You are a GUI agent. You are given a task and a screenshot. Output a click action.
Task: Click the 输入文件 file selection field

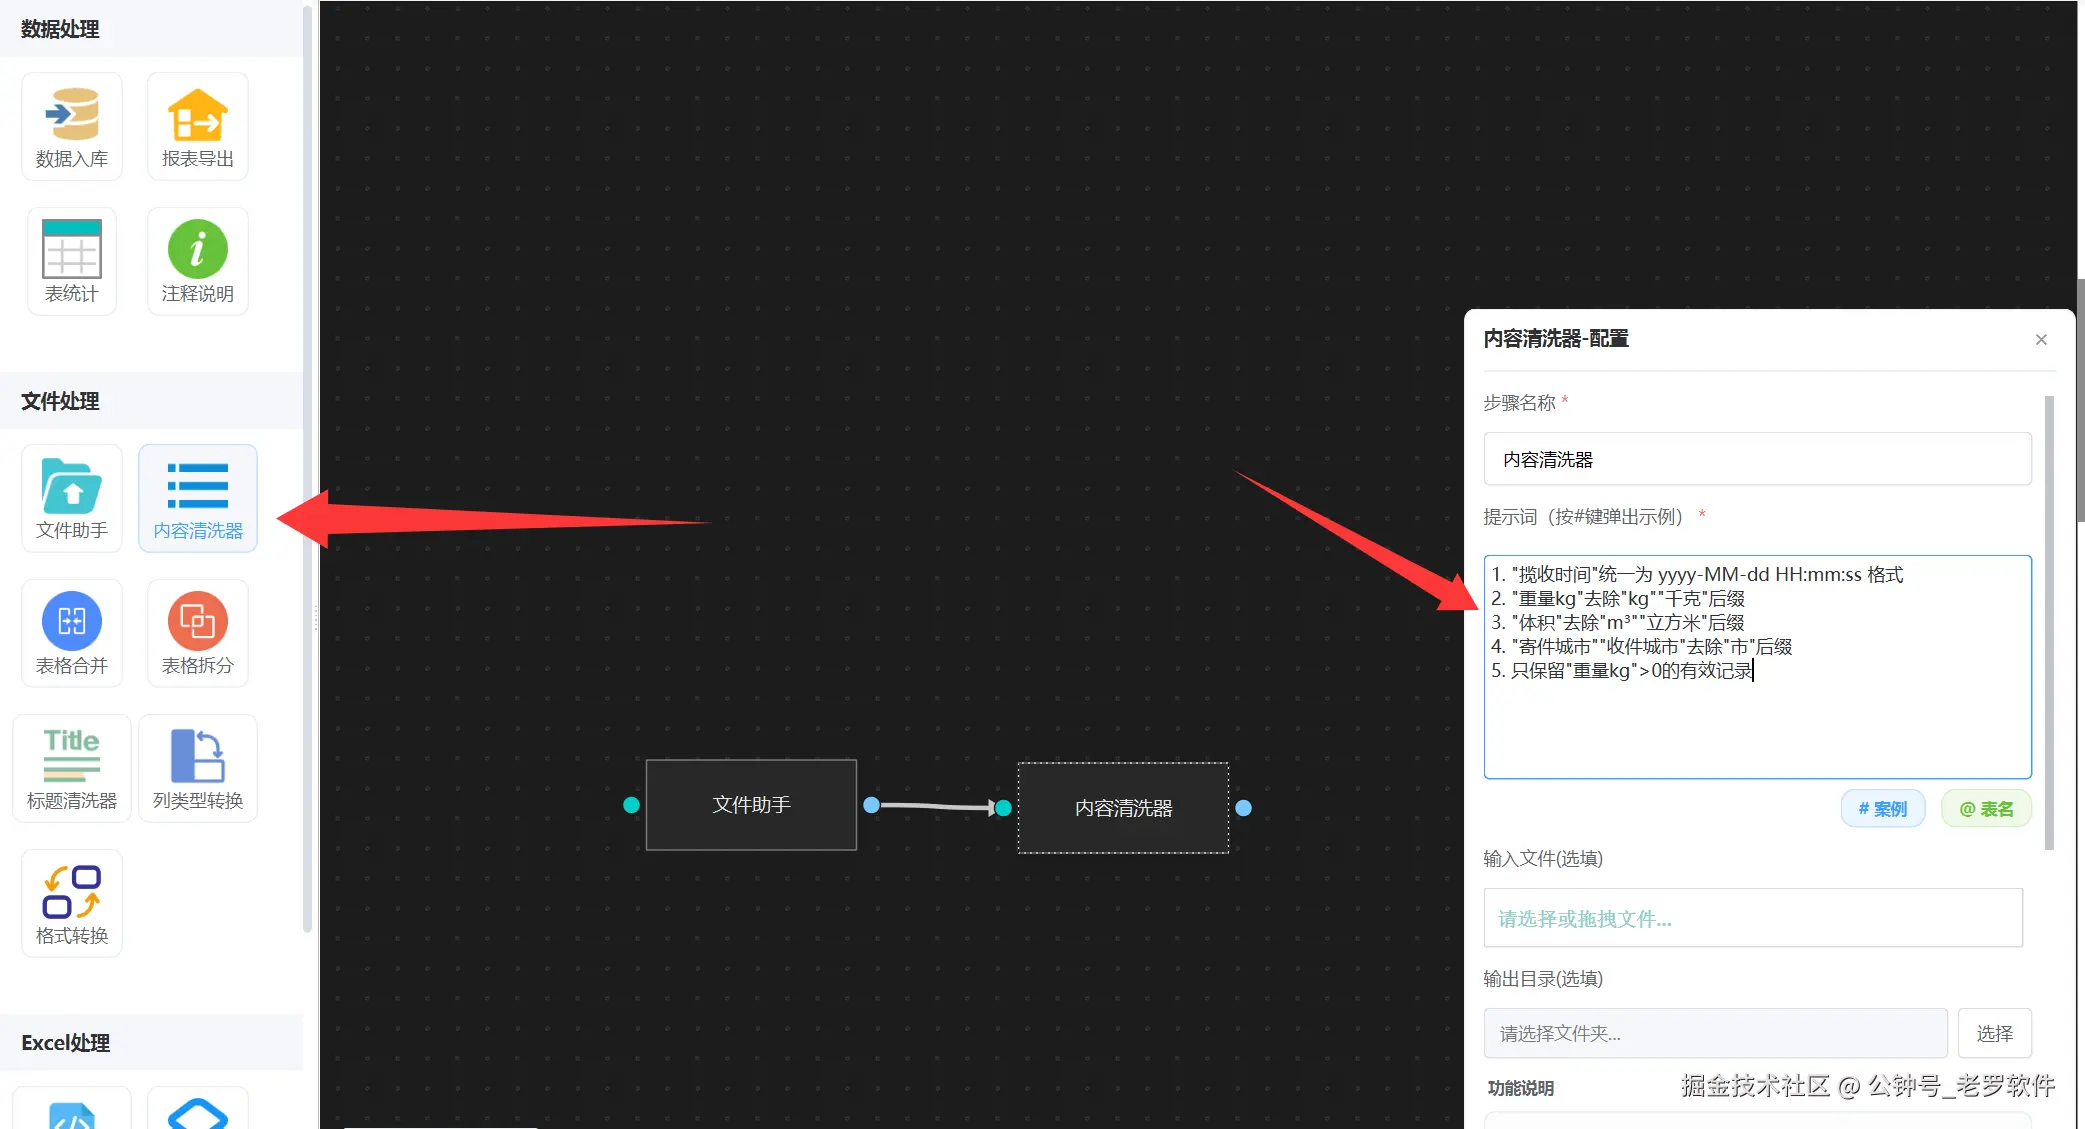[x=1753, y=918]
